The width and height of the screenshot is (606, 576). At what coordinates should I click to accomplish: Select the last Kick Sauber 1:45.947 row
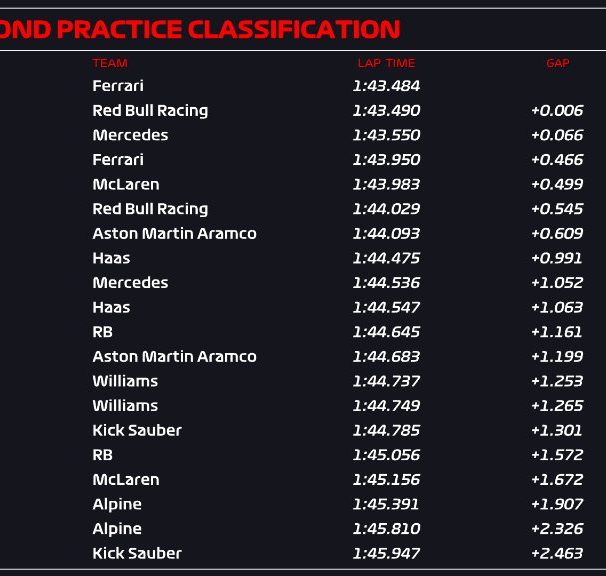coord(303,554)
